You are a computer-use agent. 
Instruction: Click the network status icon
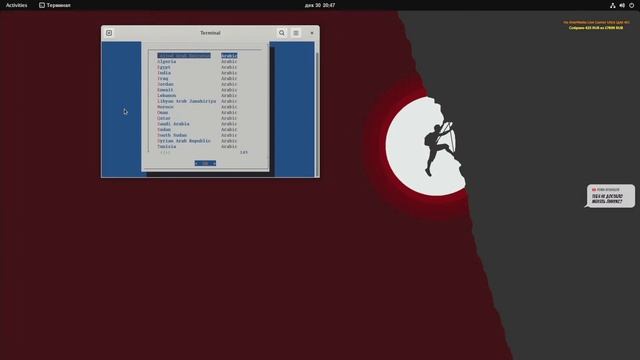click(x=613, y=5)
